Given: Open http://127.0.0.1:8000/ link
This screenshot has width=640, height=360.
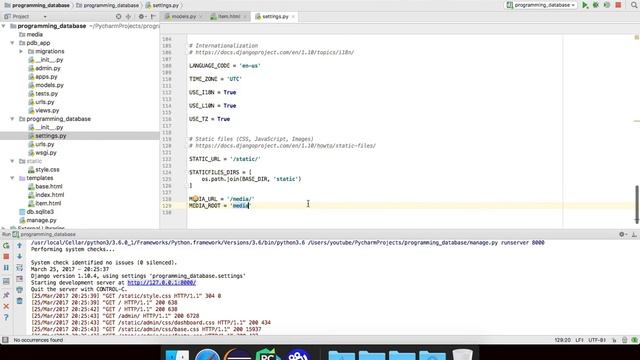Looking at the screenshot, I should 162,282.
